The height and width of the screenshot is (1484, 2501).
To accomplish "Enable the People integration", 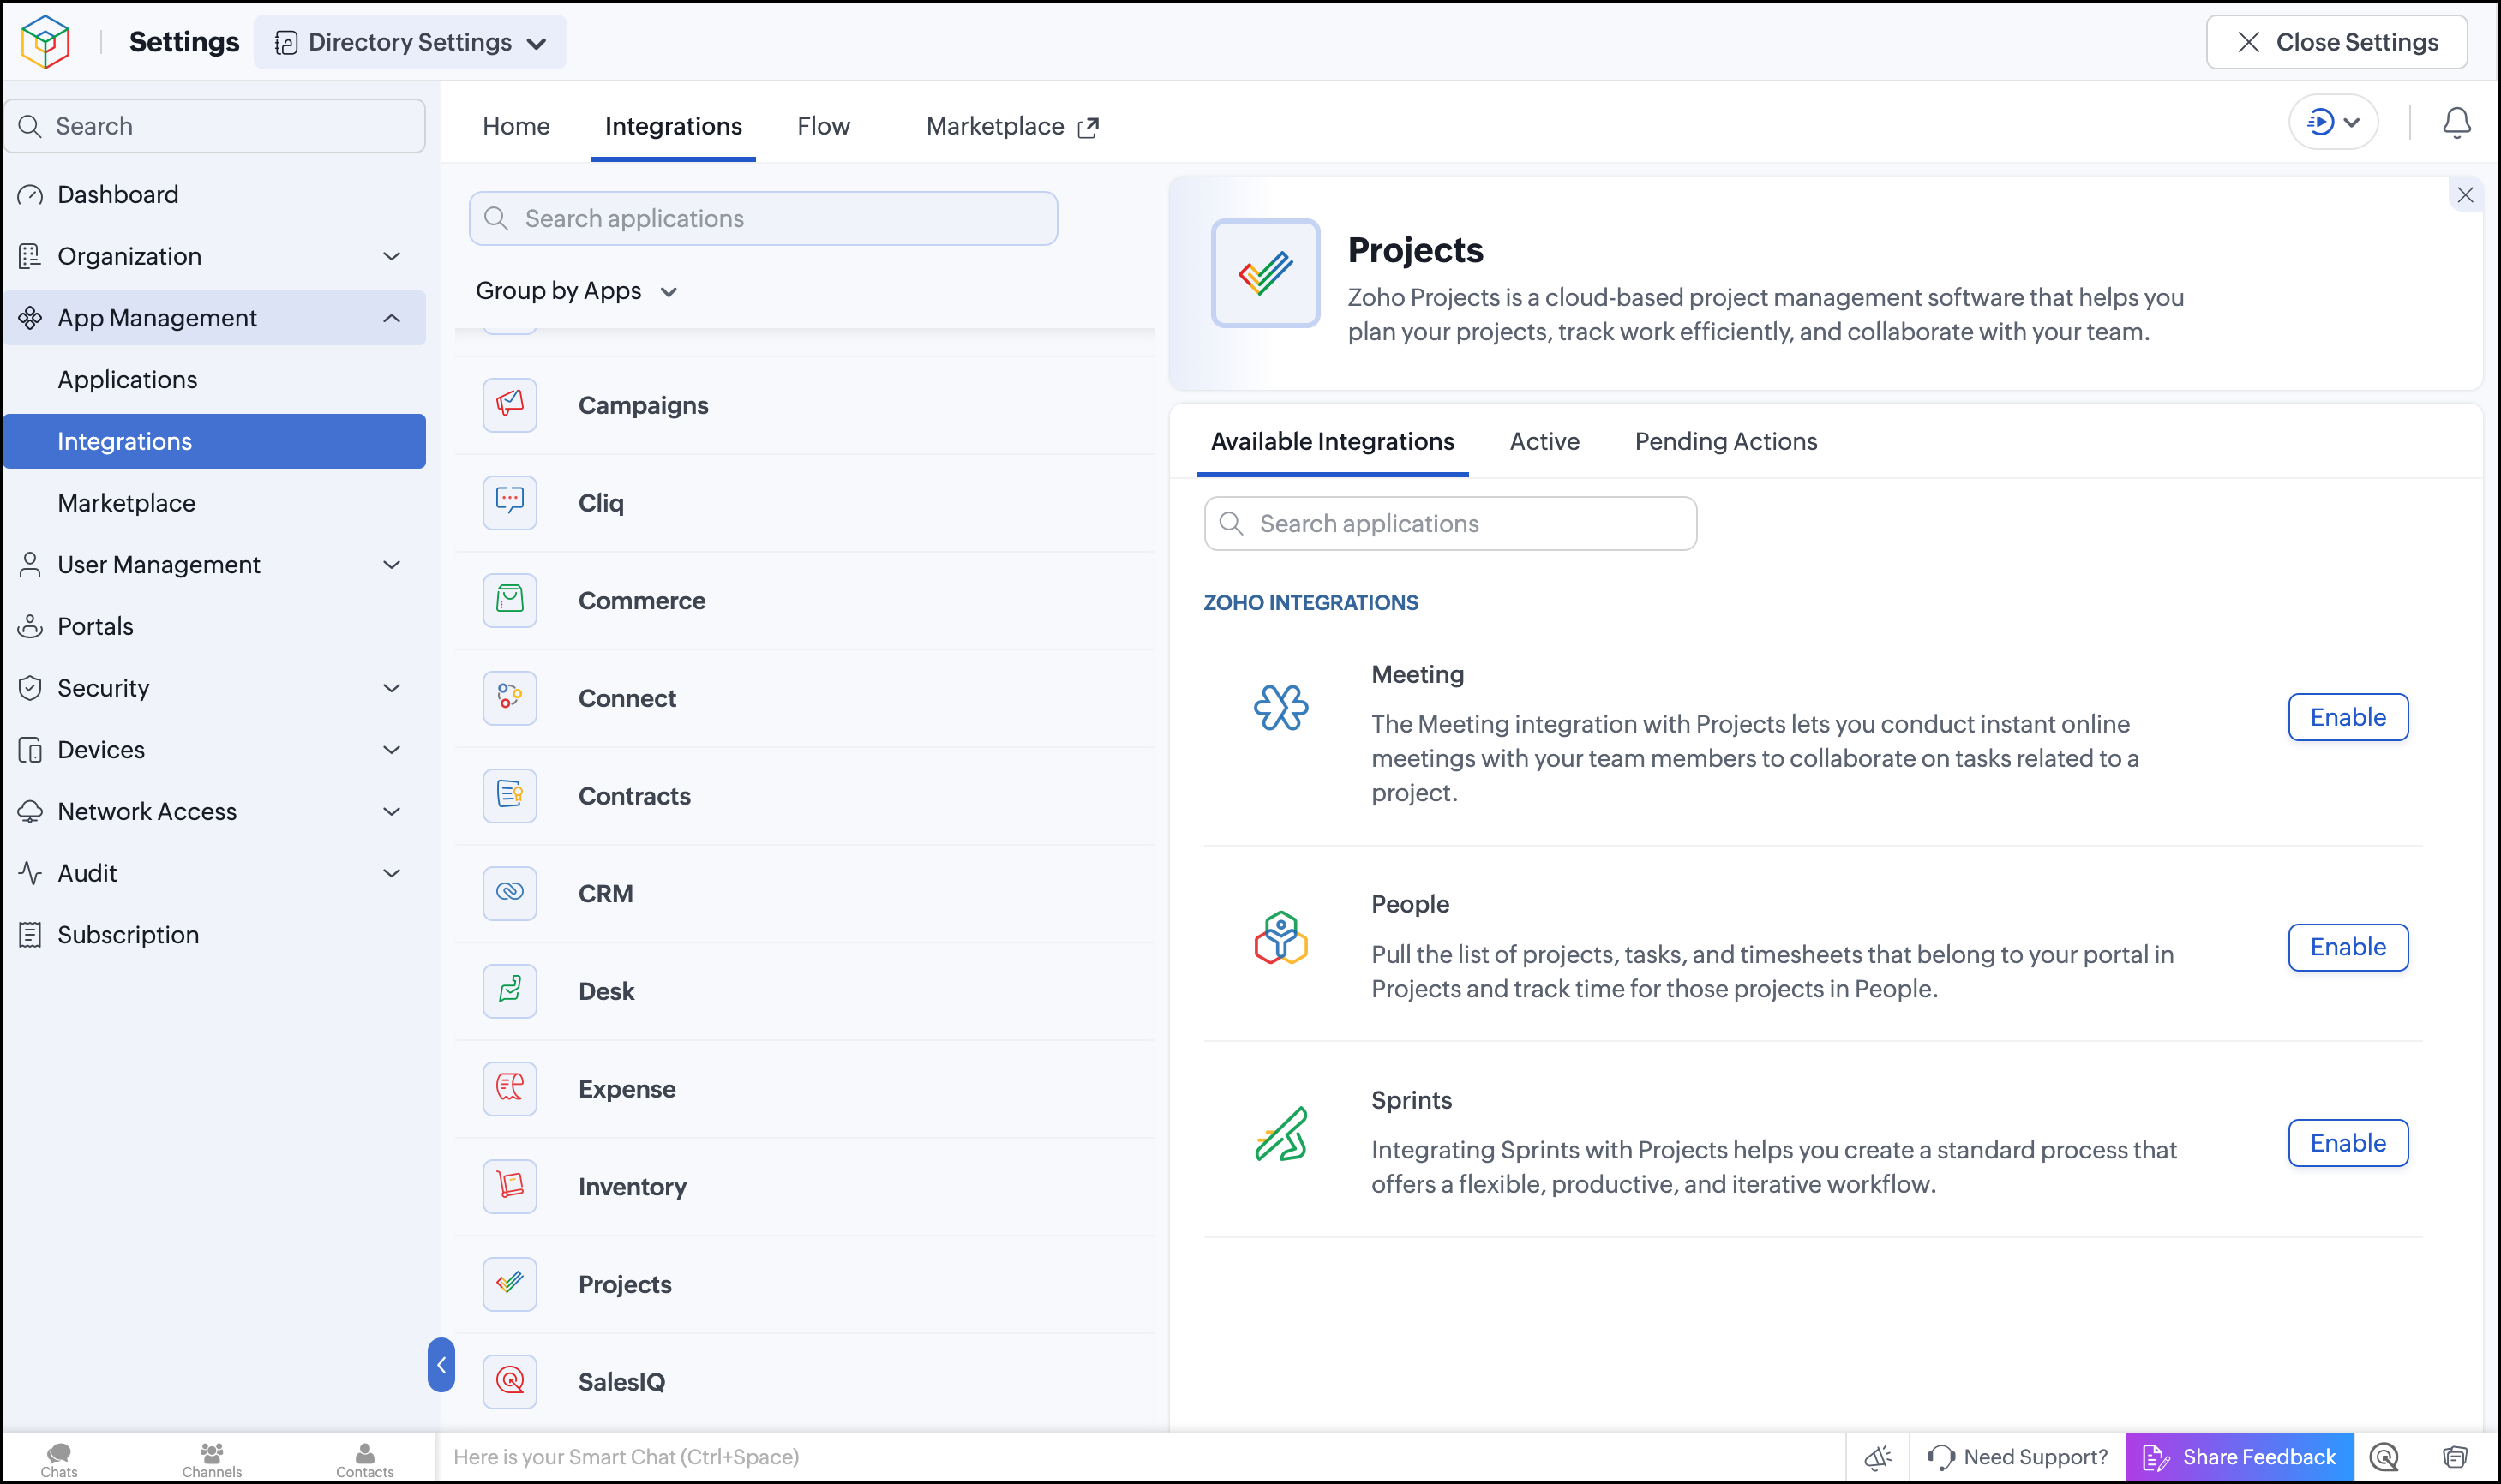I will pos(2347,947).
